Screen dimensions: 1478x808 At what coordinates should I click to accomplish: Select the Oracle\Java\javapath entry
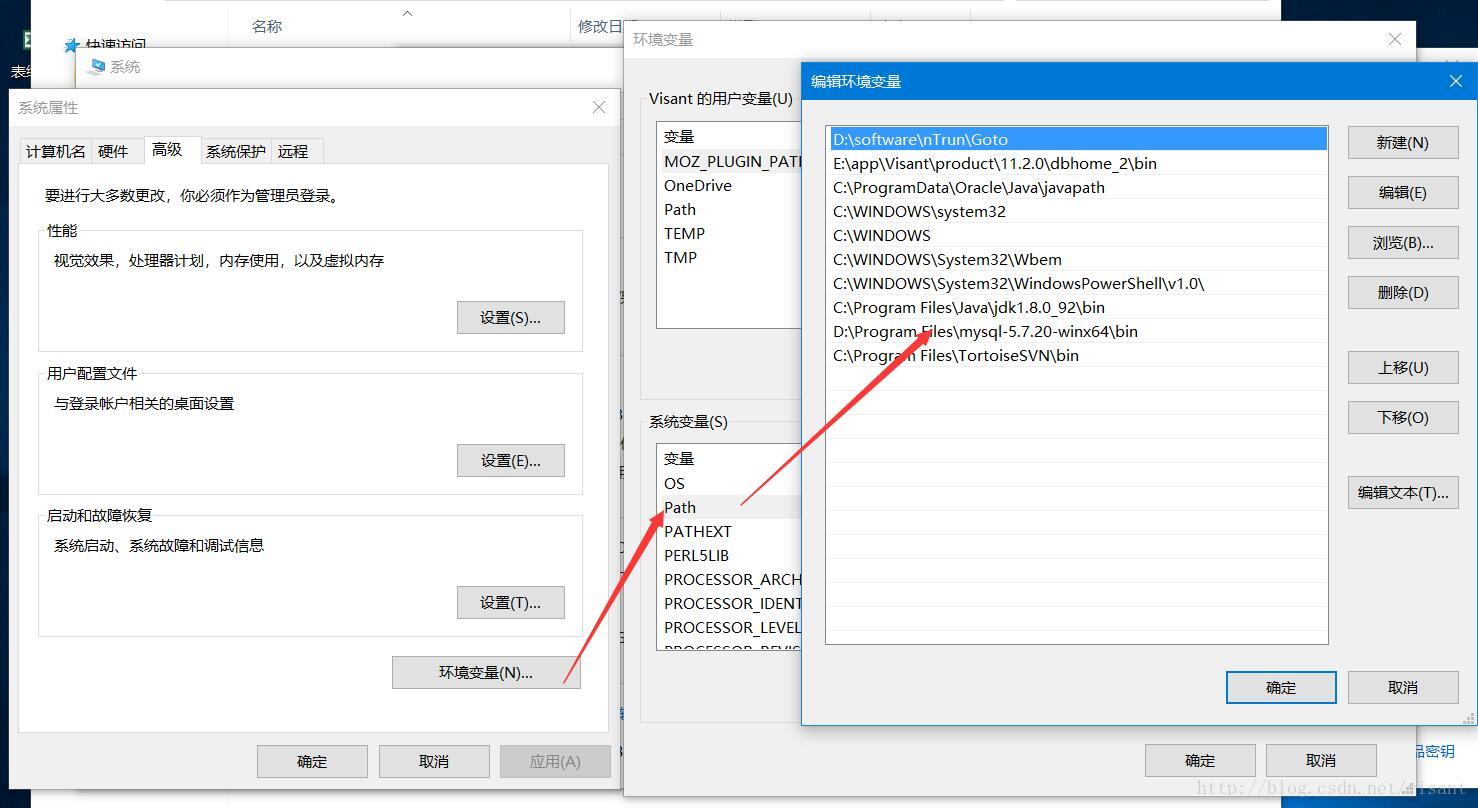tap(1077, 187)
